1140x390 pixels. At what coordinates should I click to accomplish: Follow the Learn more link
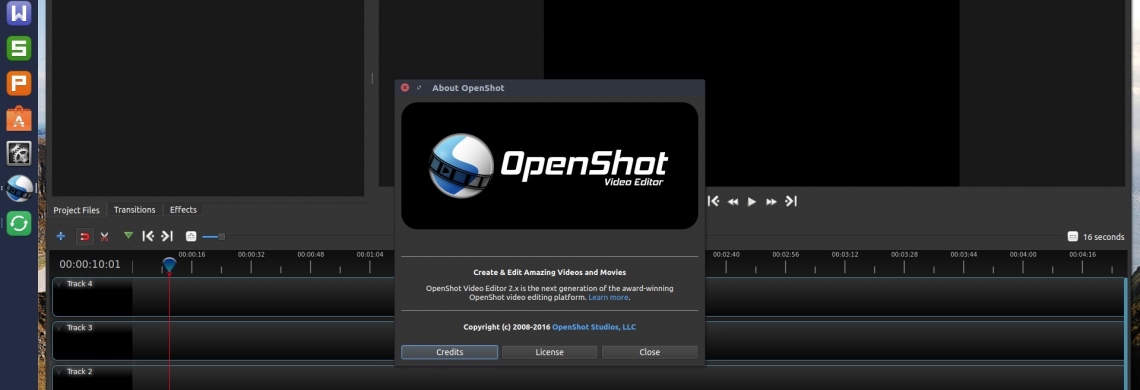click(x=609, y=298)
